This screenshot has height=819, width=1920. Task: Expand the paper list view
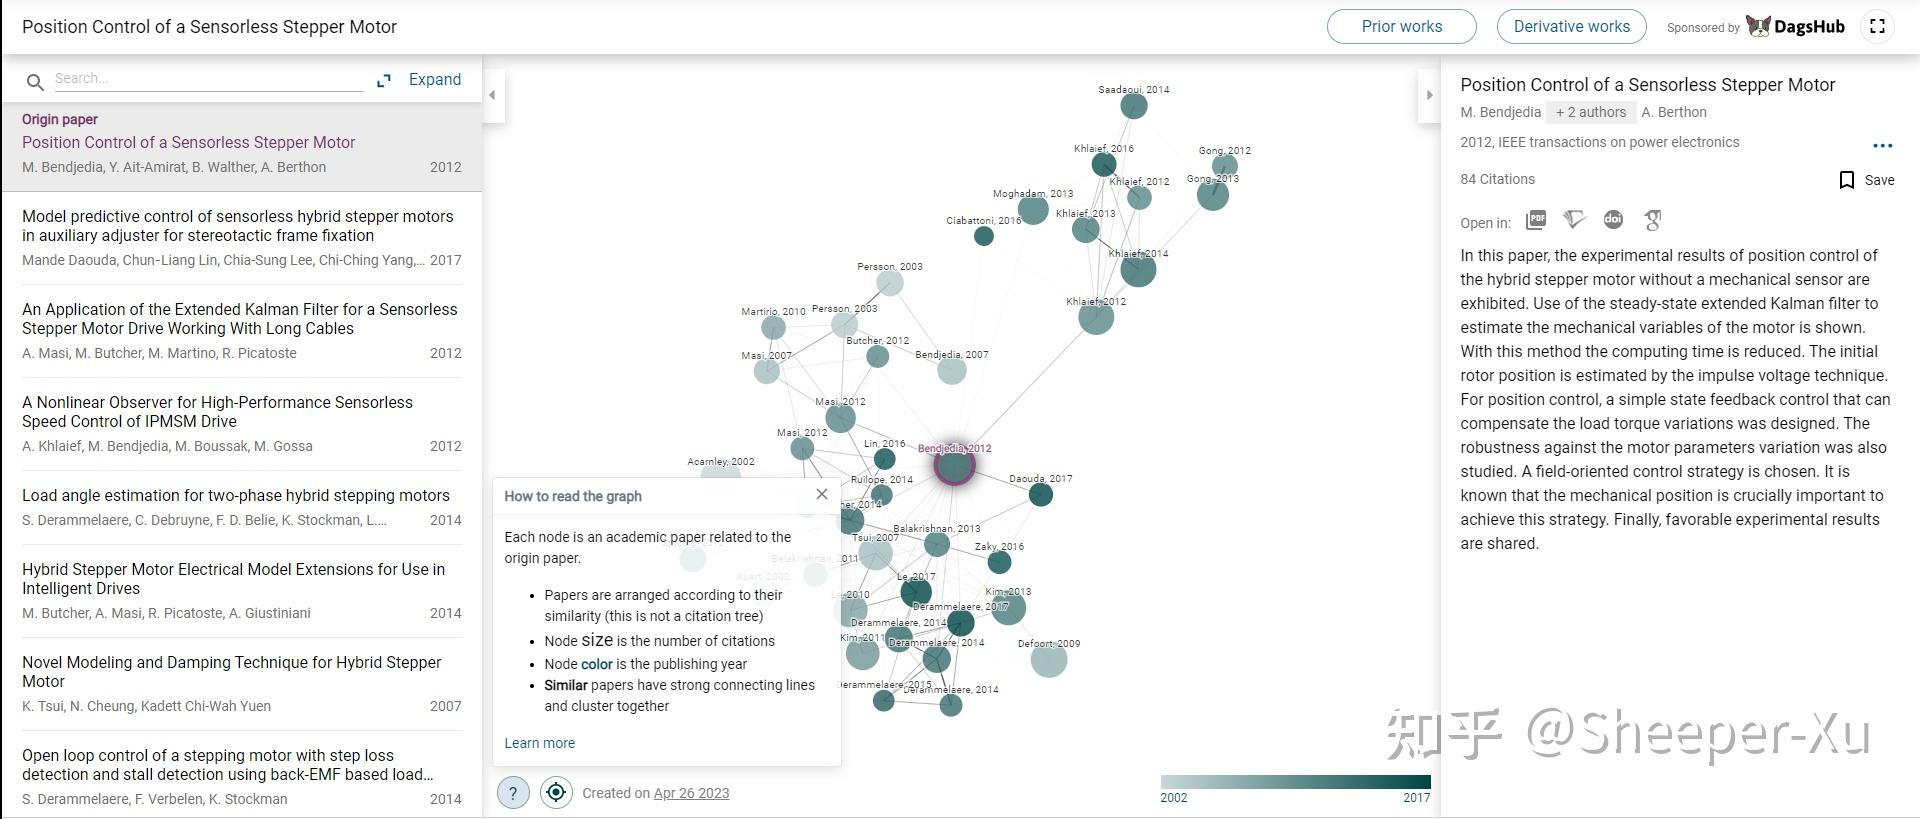[421, 80]
